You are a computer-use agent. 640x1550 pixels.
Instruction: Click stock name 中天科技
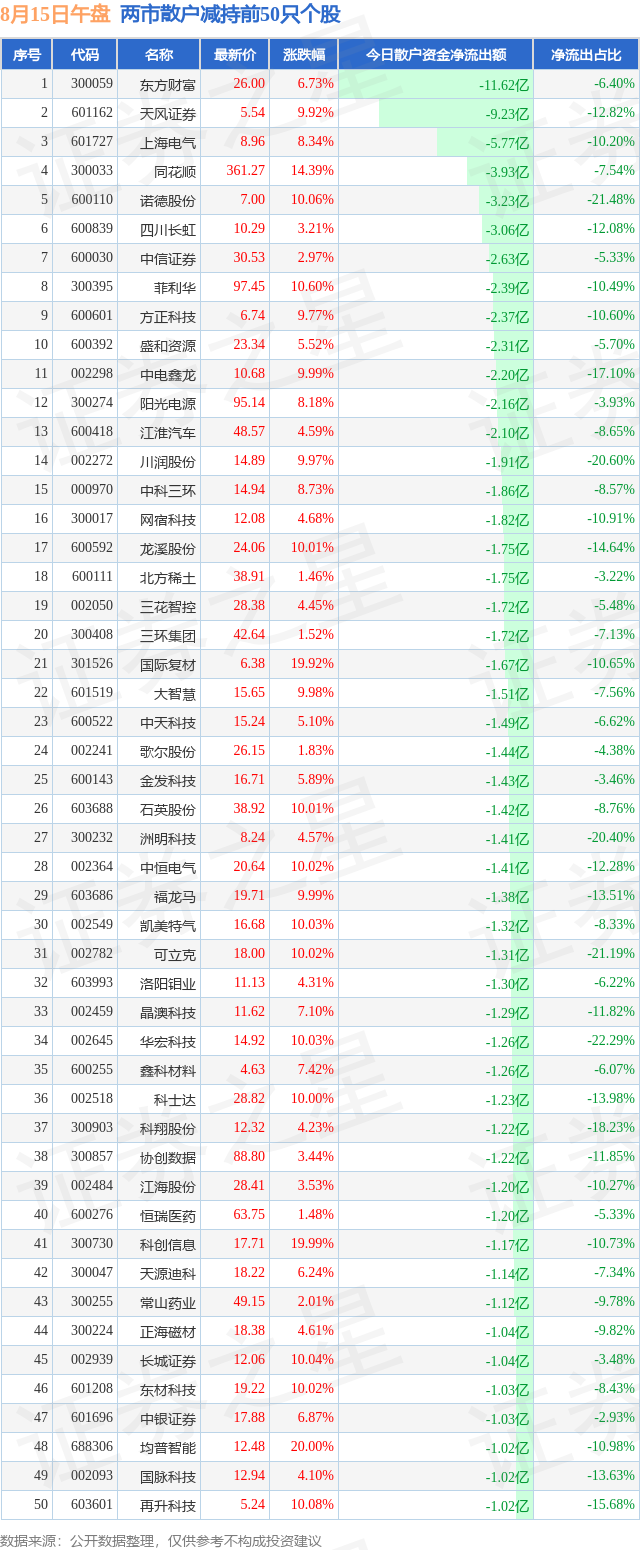[168, 722]
